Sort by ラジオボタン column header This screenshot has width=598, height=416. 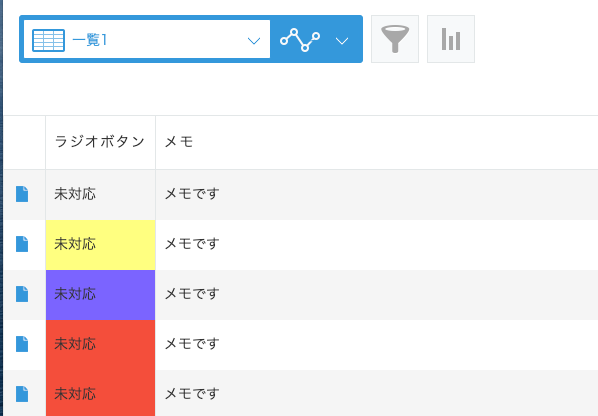(x=100, y=141)
